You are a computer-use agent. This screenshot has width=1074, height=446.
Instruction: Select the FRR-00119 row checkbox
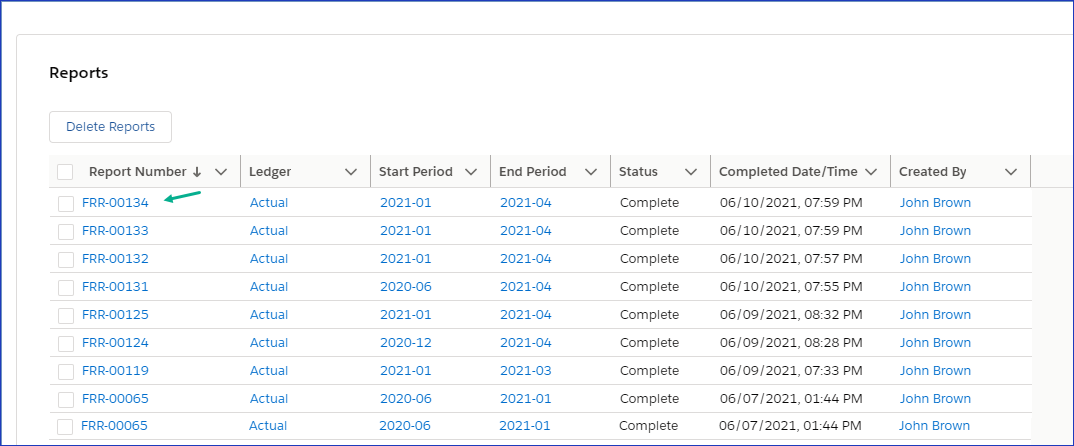[66, 372]
